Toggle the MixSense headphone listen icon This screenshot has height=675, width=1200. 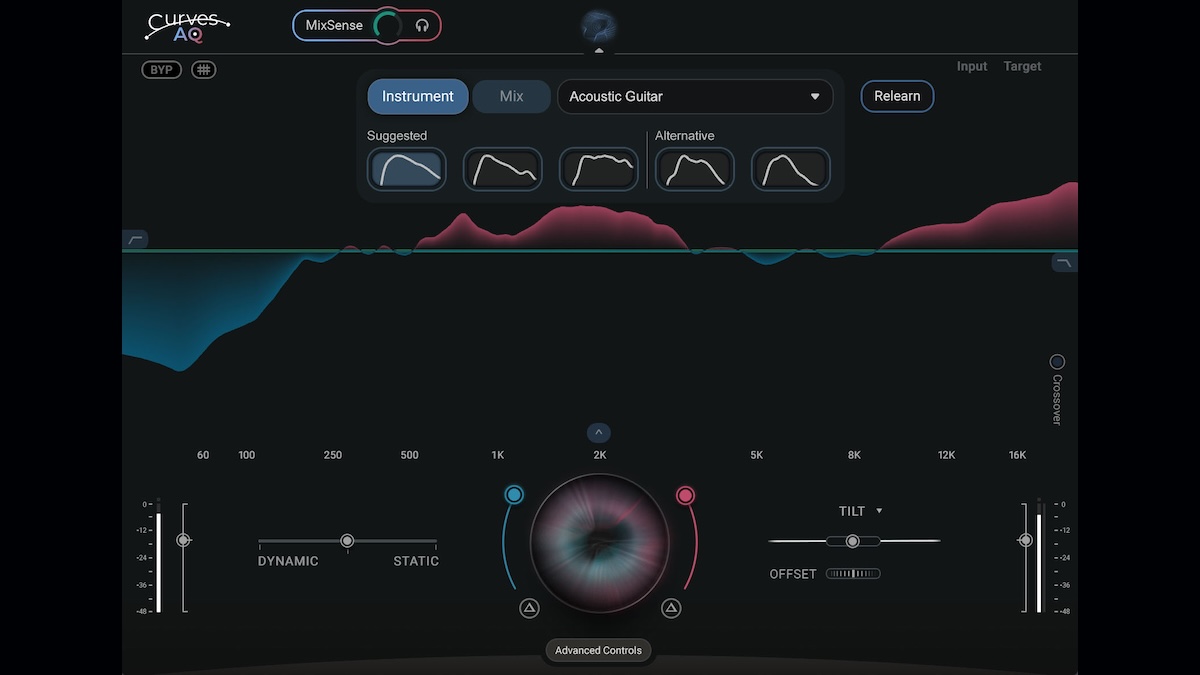422,26
